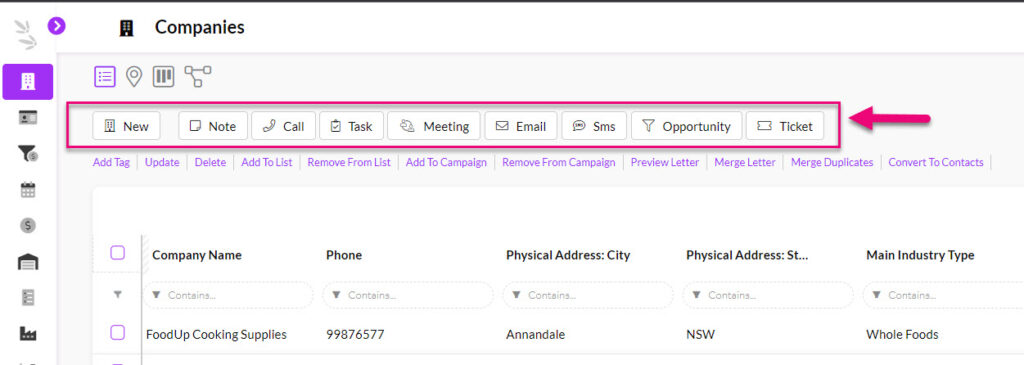Viewport: 1024px width, 365px height.
Task: Click the Add To Campaign link
Action: 446,163
